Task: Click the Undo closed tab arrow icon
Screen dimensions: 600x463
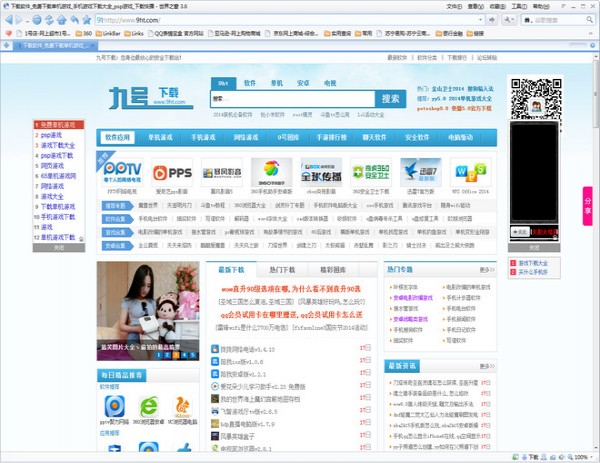Action: [74, 20]
